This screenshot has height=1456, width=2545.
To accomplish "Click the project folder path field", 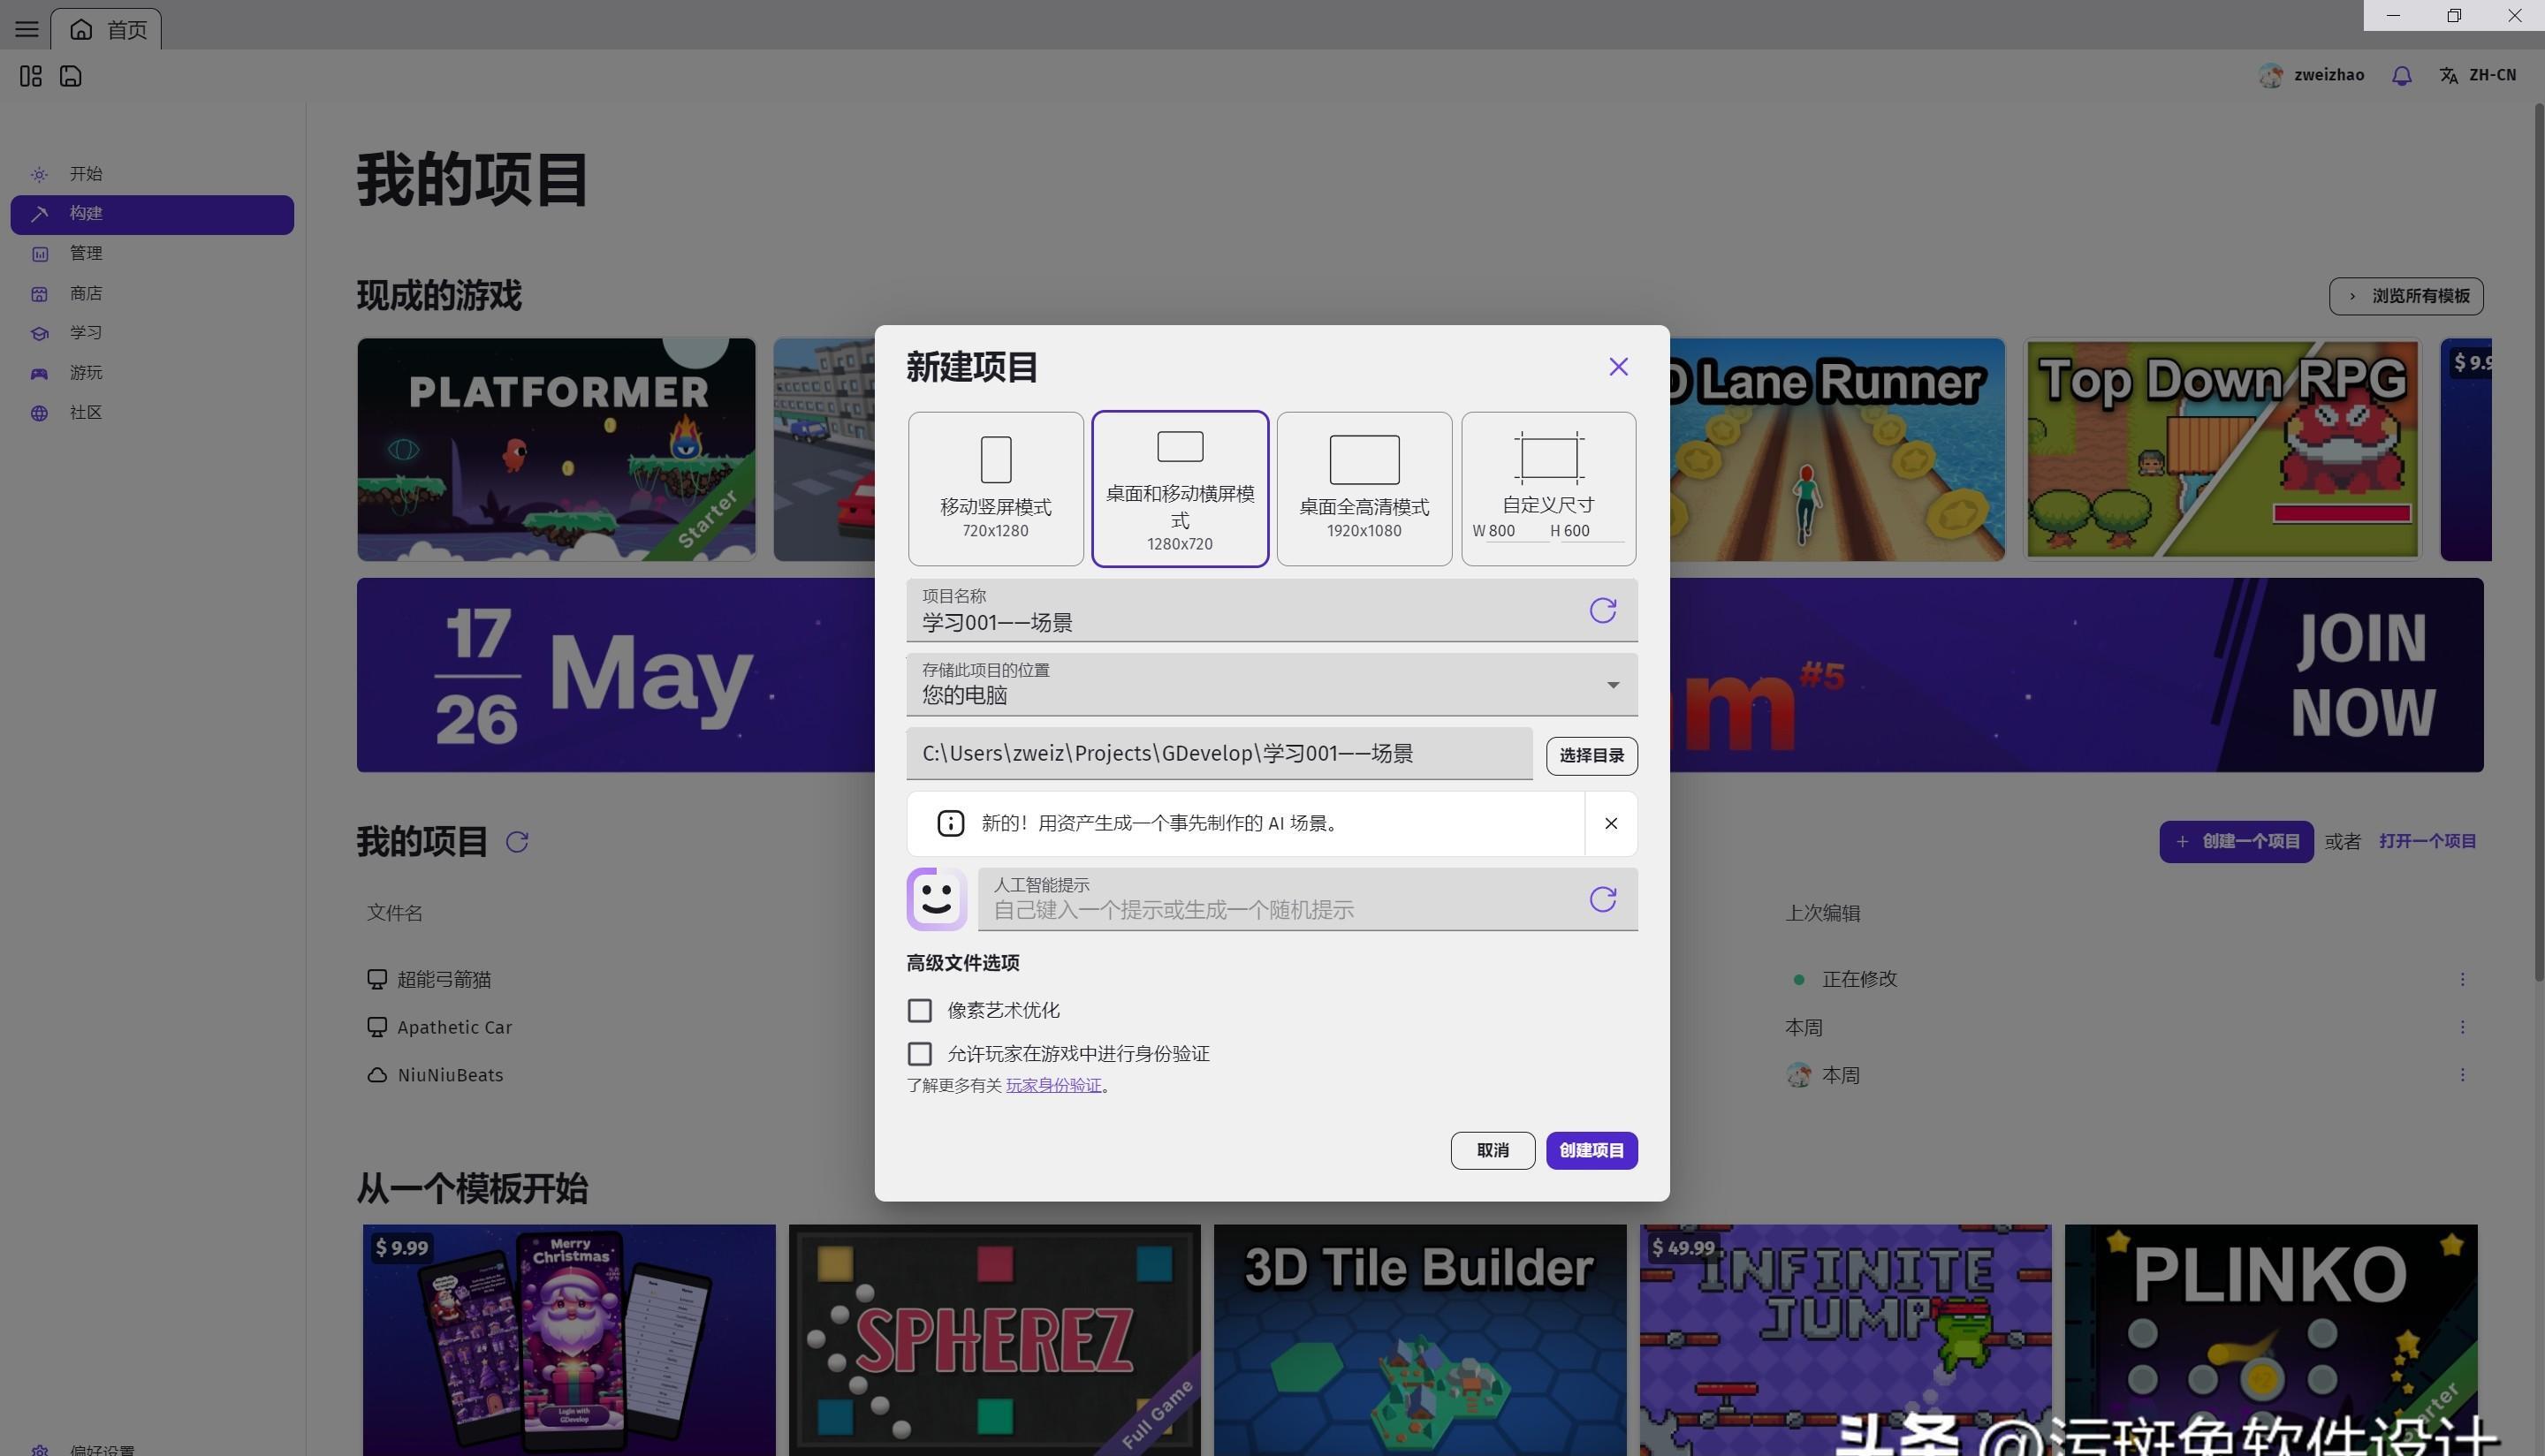I will pyautogui.click(x=1219, y=754).
